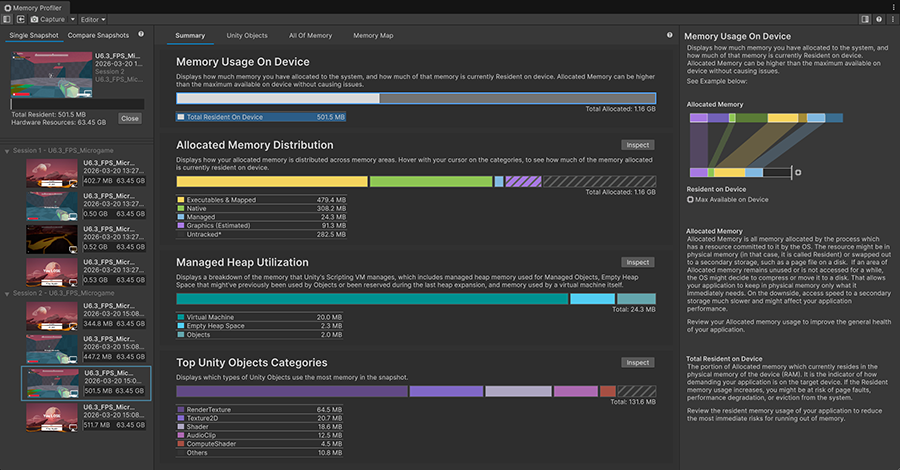Open the All Of Memory tab
The height and width of the screenshot is (470, 900).
[x=311, y=36]
